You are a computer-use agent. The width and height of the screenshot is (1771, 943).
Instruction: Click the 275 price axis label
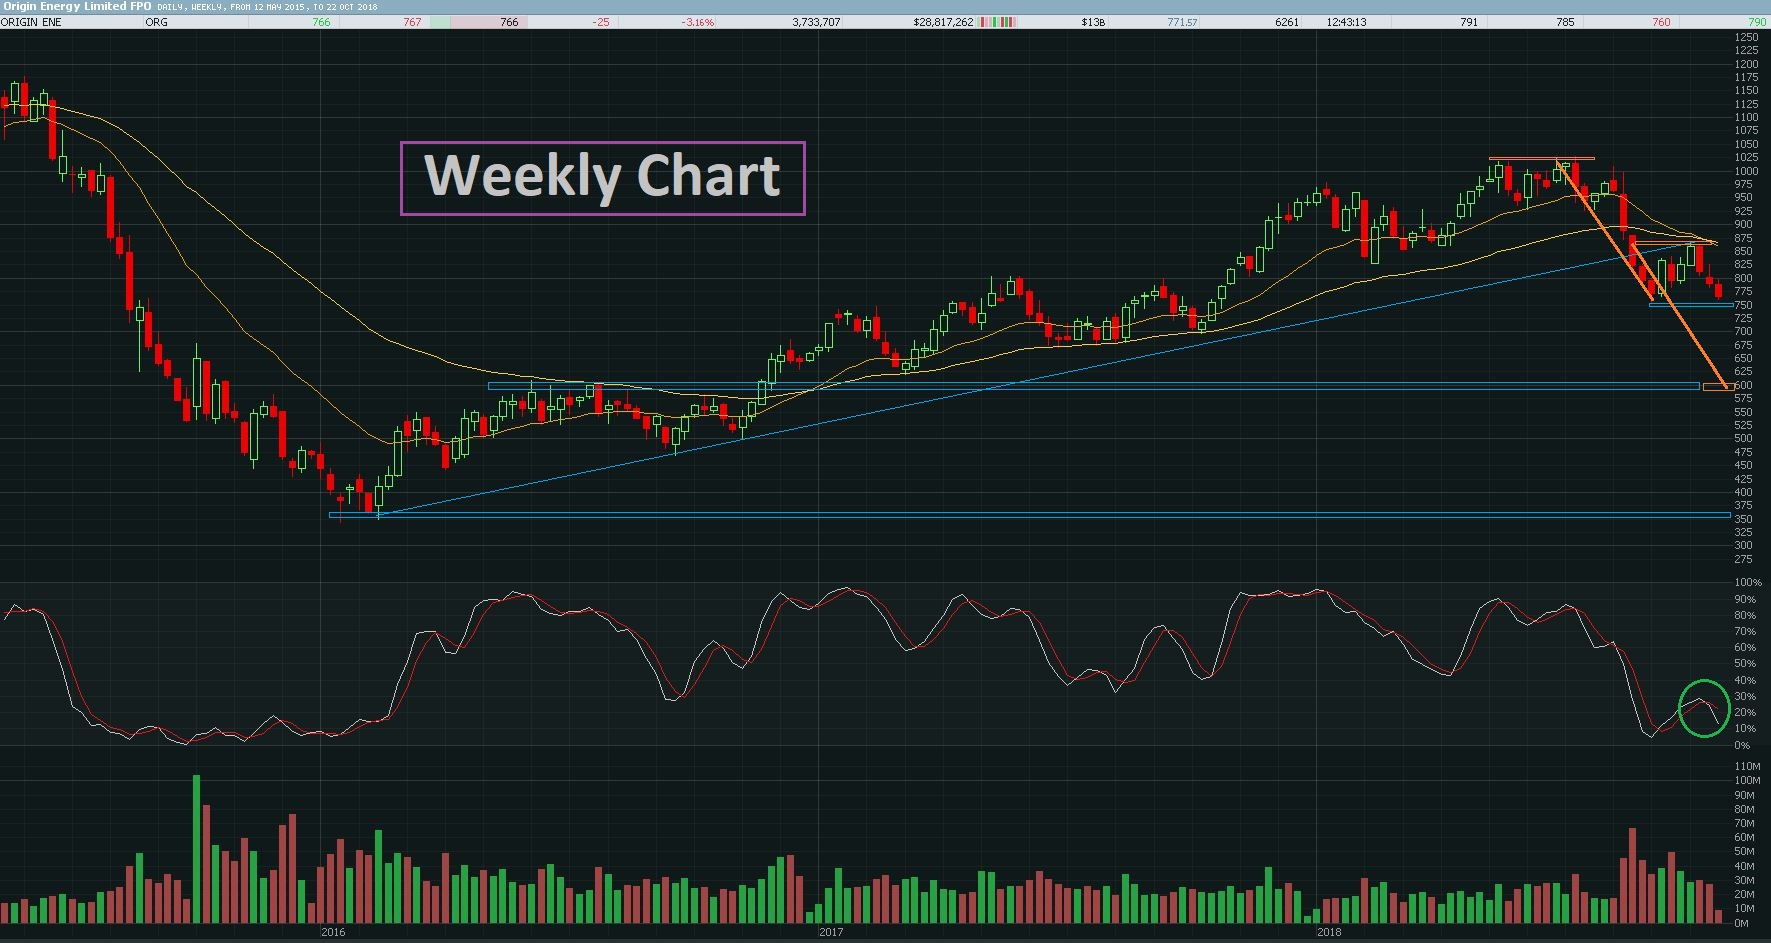click(x=1744, y=559)
